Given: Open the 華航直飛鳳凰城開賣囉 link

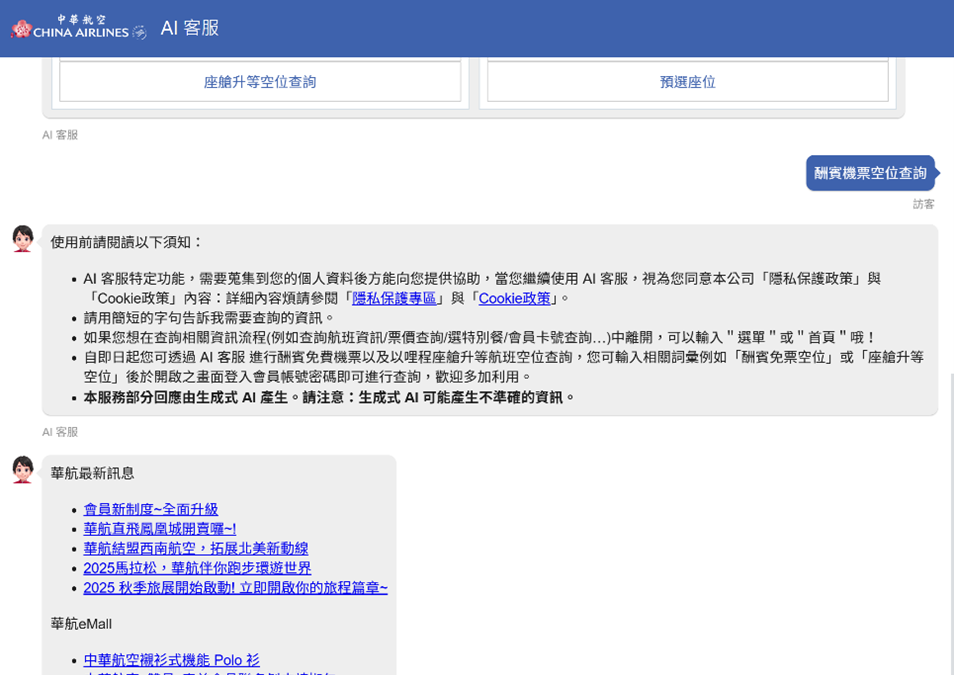Looking at the screenshot, I should click(x=159, y=529).
